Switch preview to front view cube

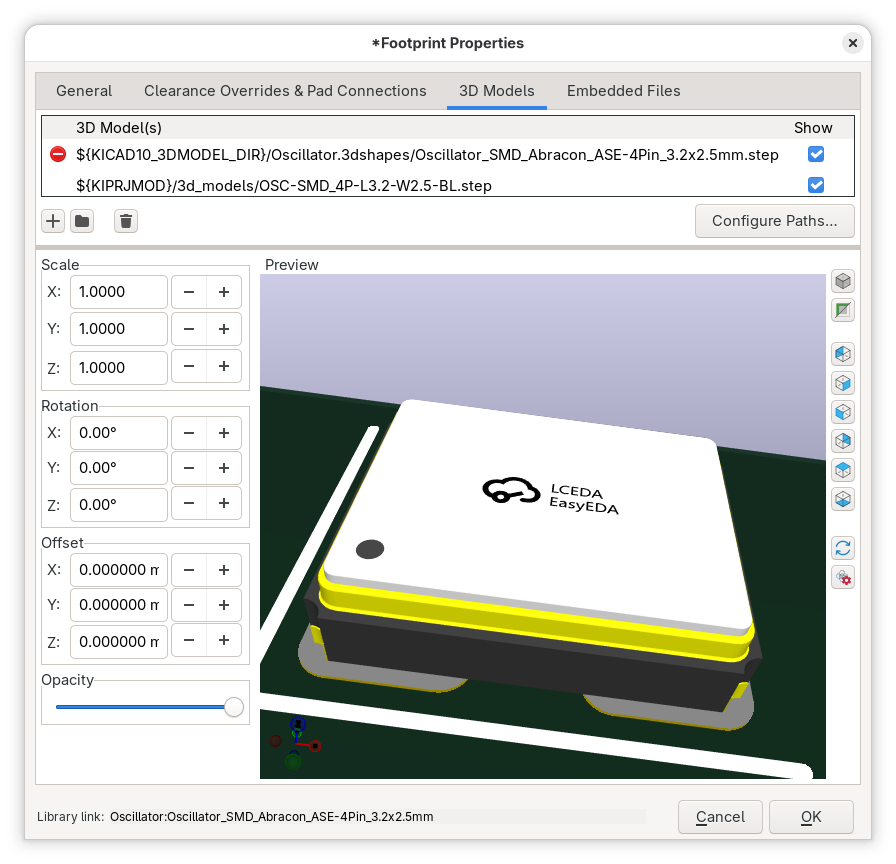click(843, 412)
